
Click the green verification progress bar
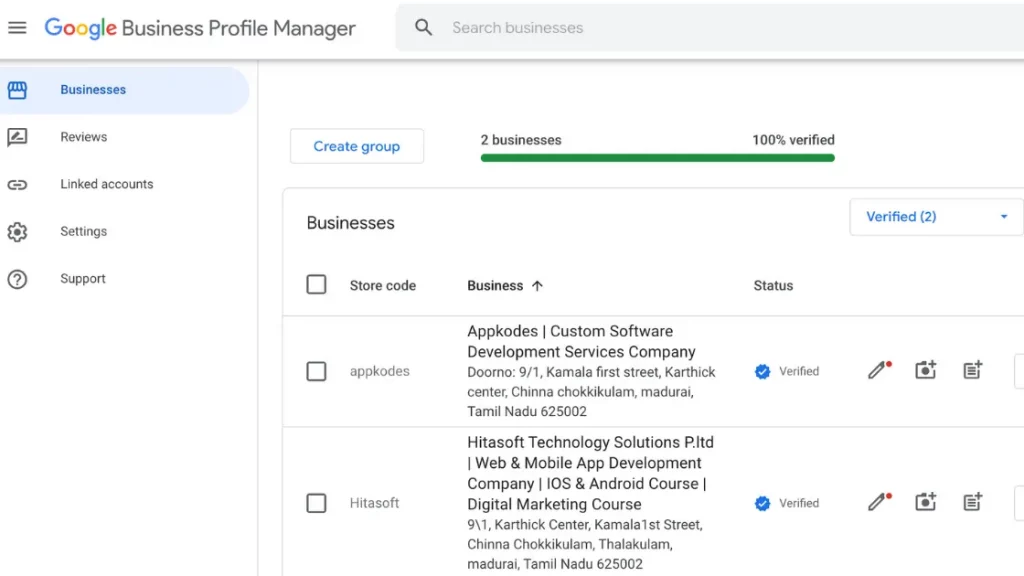click(658, 157)
